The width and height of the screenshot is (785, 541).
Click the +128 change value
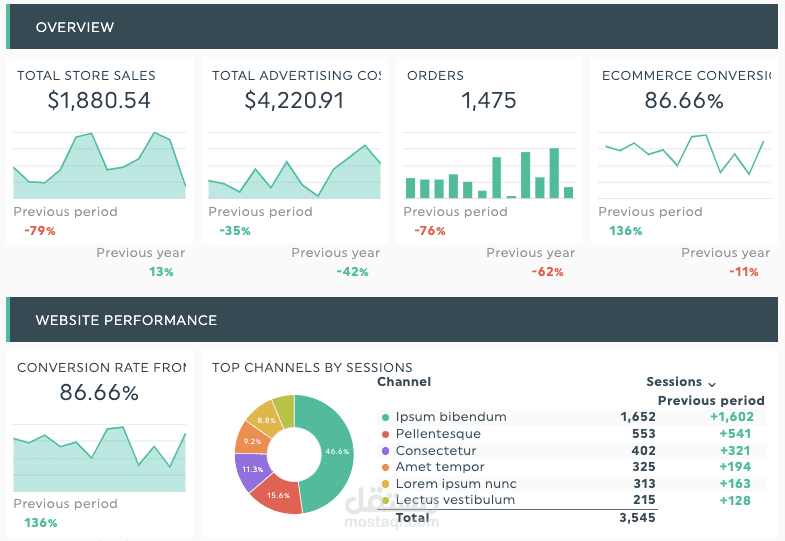(735, 500)
